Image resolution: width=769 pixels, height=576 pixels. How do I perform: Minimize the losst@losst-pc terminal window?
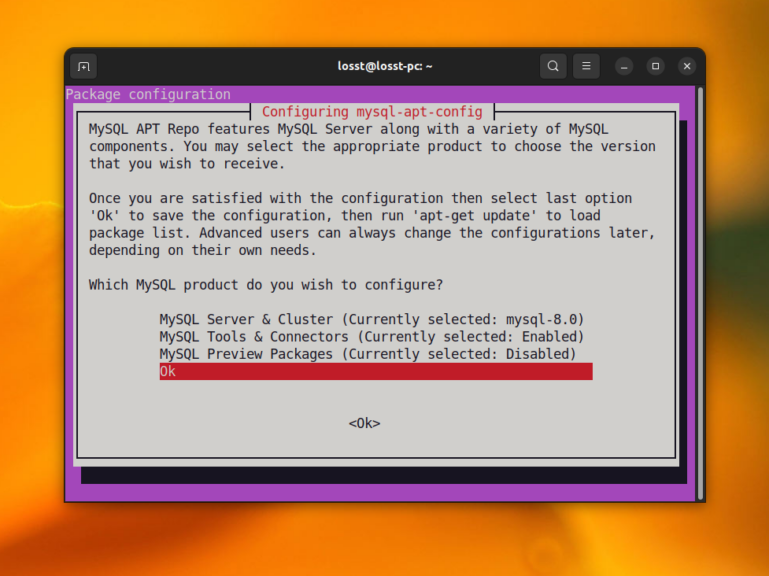(x=624, y=66)
